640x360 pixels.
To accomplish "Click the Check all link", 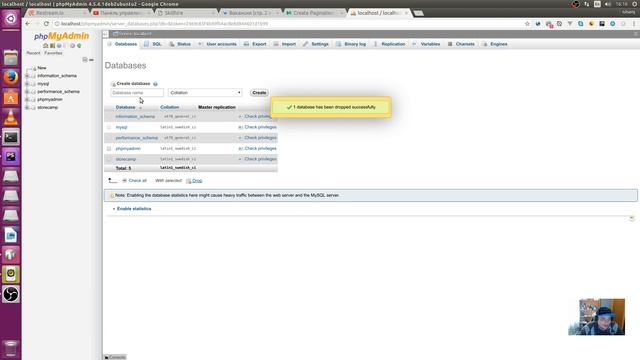I will click(x=138, y=180).
